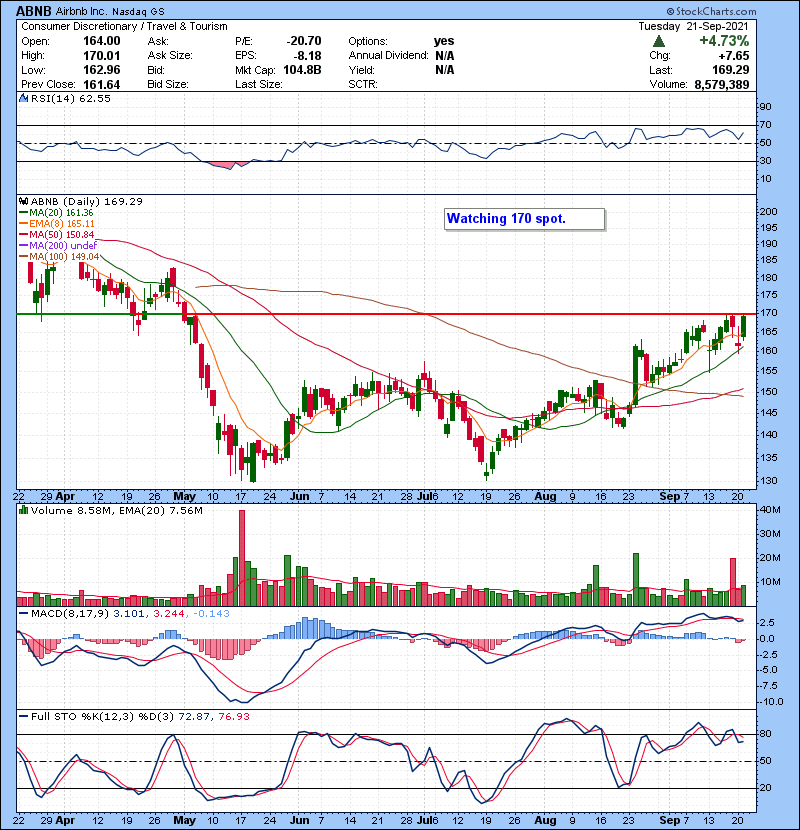Click the Low value 162.96
This screenshot has height=830, width=800.
102,70
